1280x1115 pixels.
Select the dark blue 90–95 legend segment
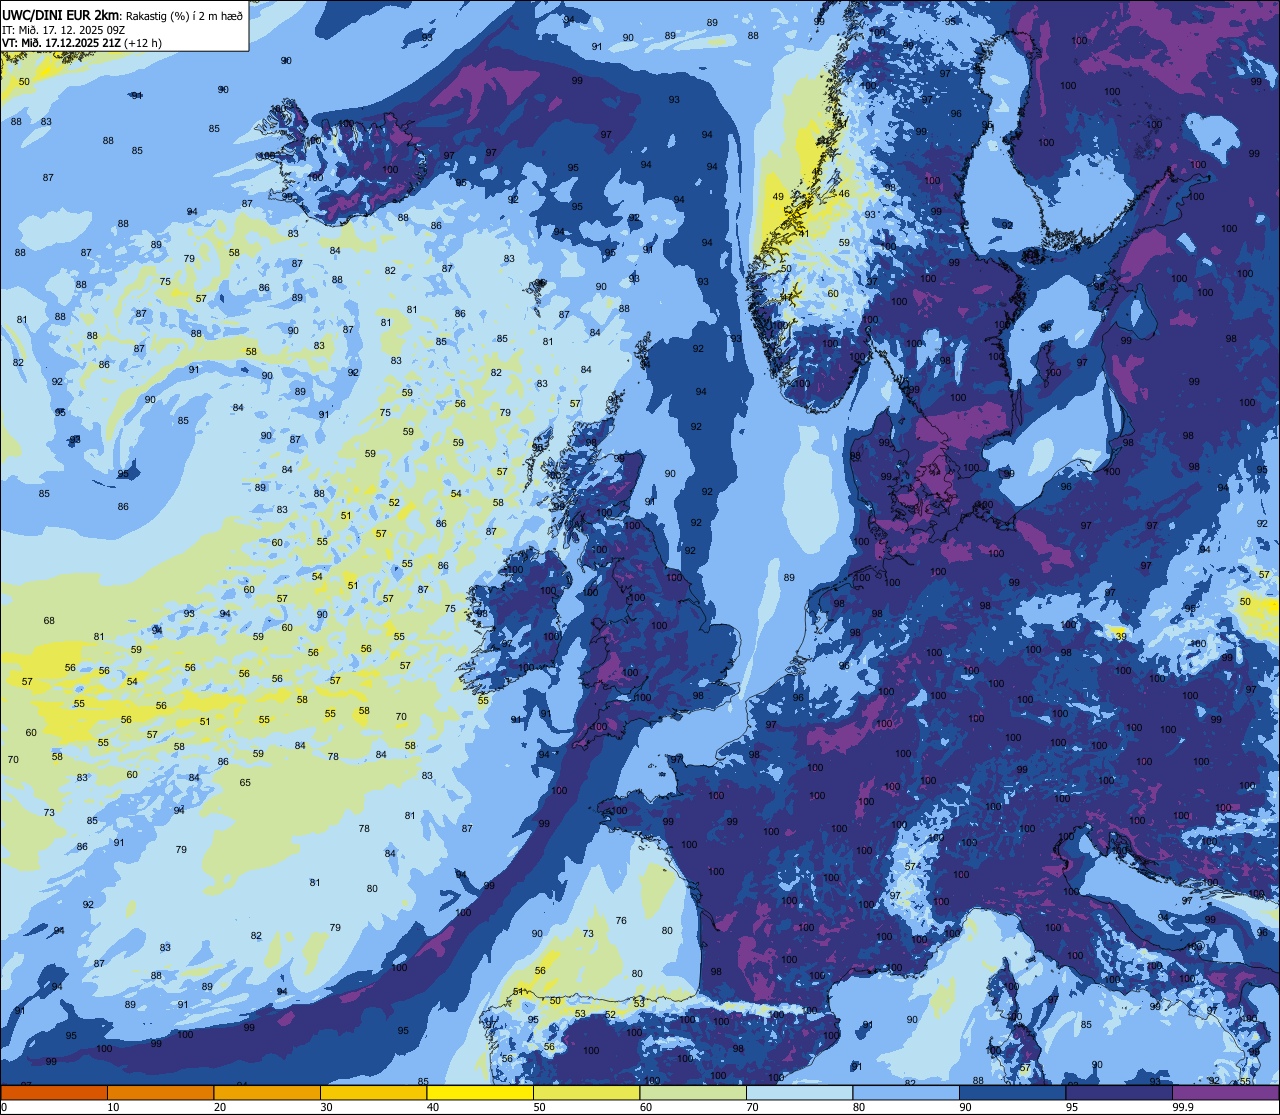[x=1012, y=1092]
